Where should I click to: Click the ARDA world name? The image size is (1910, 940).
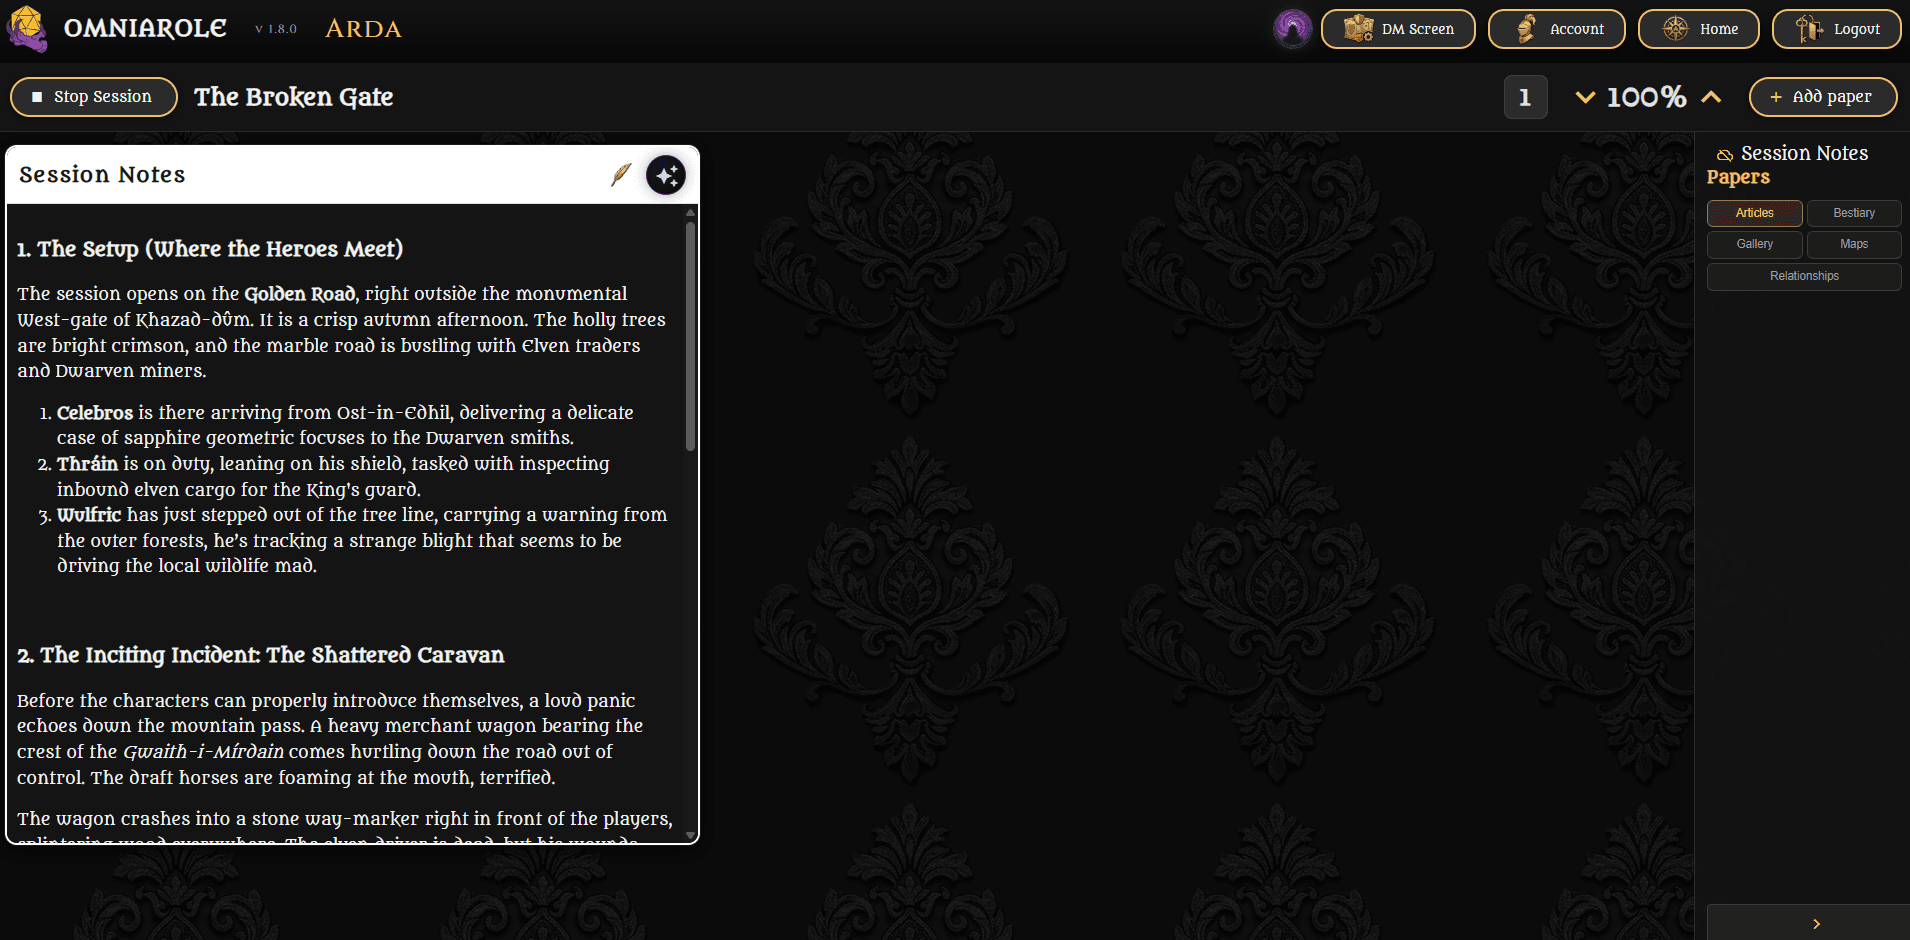363,29
